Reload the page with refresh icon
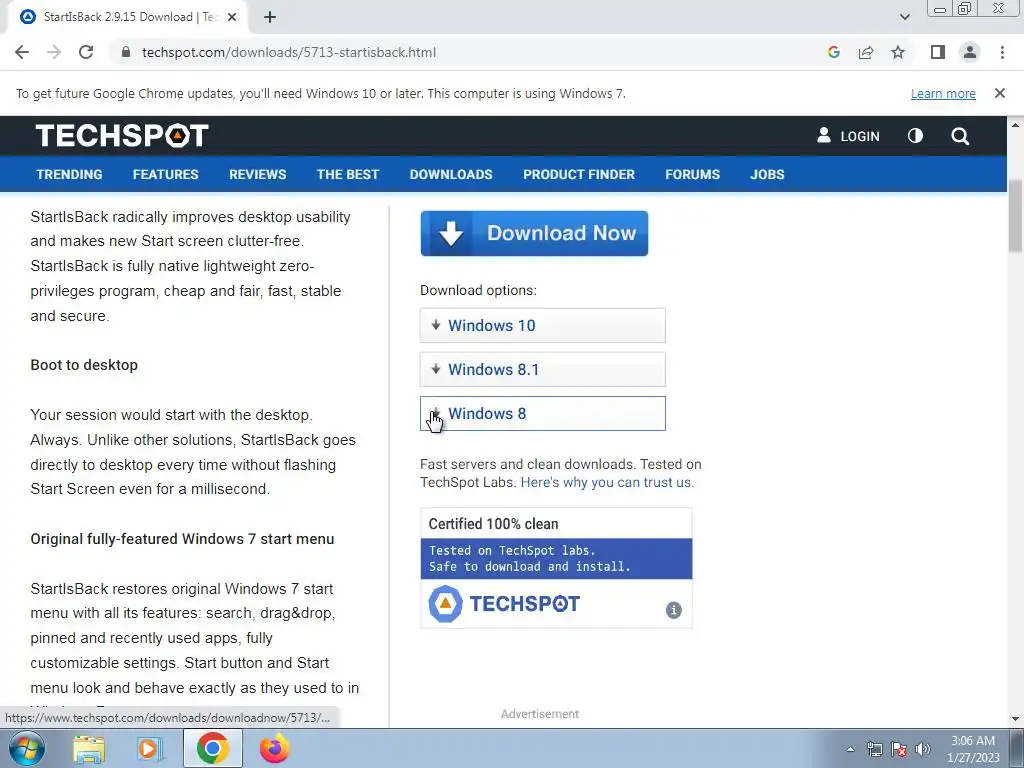This screenshot has height=768, width=1024. (x=86, y=52)
